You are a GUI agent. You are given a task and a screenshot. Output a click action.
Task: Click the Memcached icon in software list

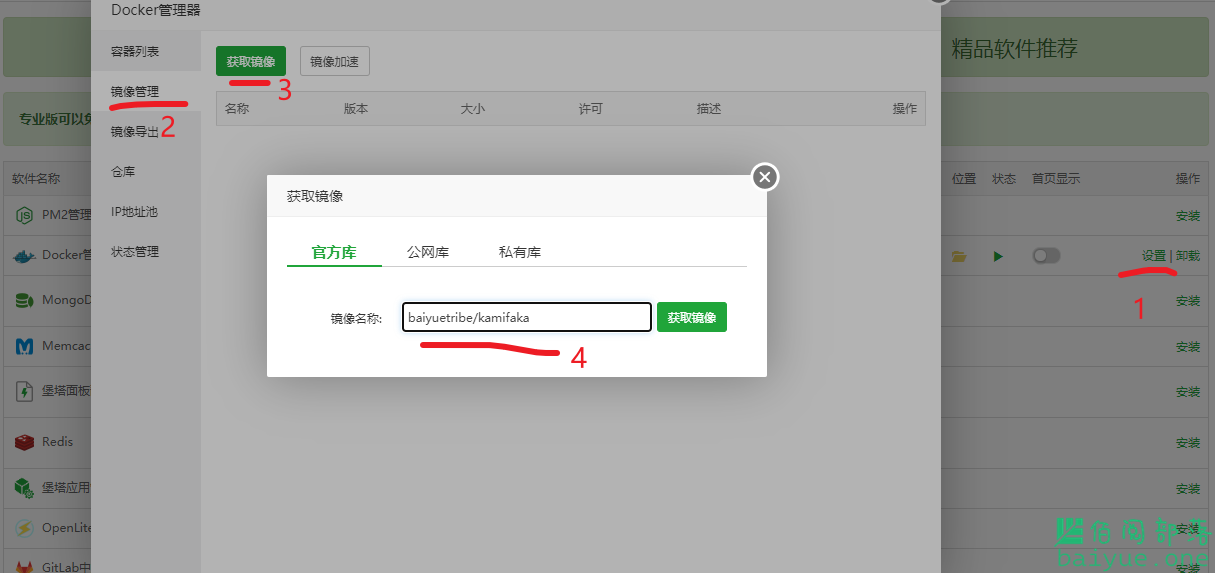pos(24,347)
